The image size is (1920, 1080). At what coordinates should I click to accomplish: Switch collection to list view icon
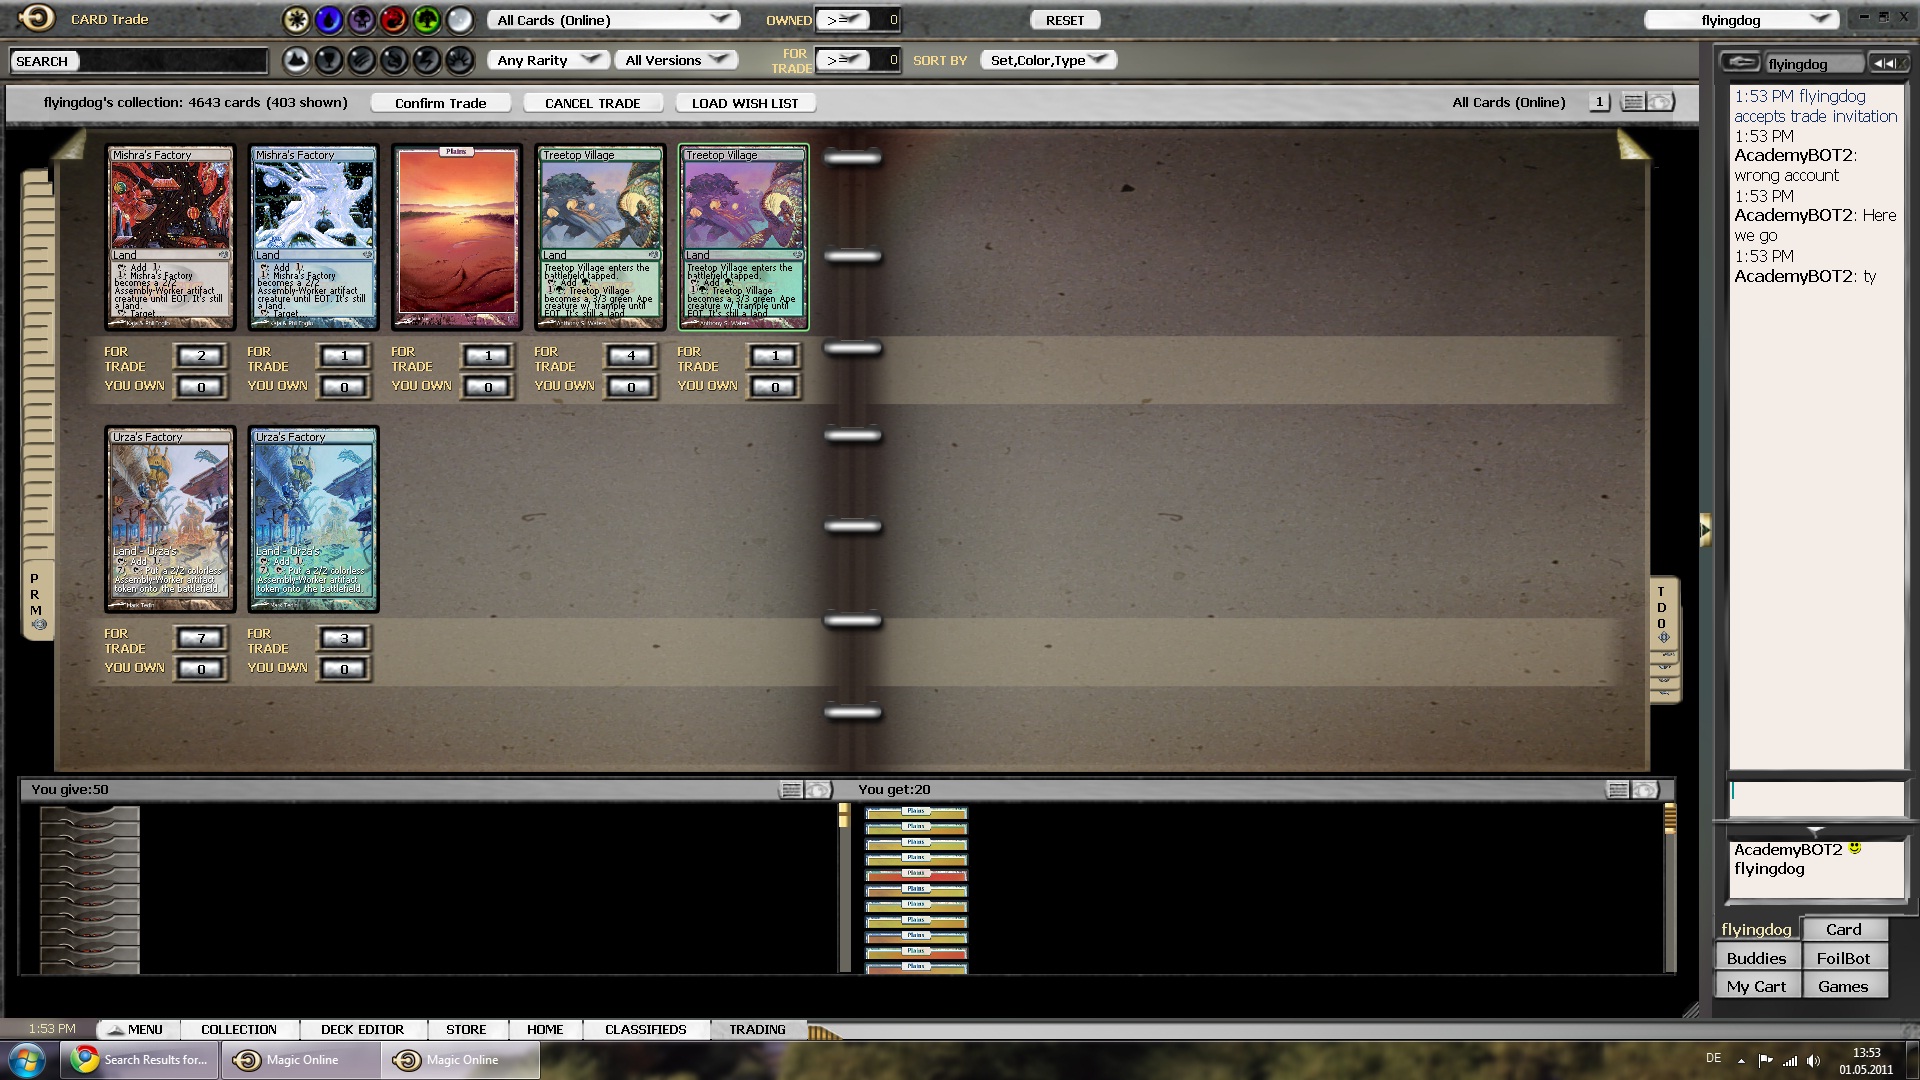click(1632, 102)
